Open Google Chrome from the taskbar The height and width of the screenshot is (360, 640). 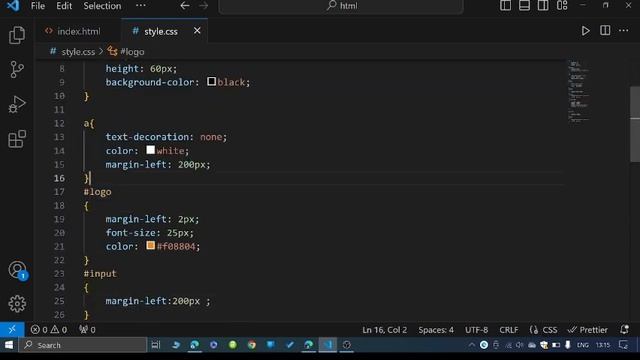pos(252,345)
